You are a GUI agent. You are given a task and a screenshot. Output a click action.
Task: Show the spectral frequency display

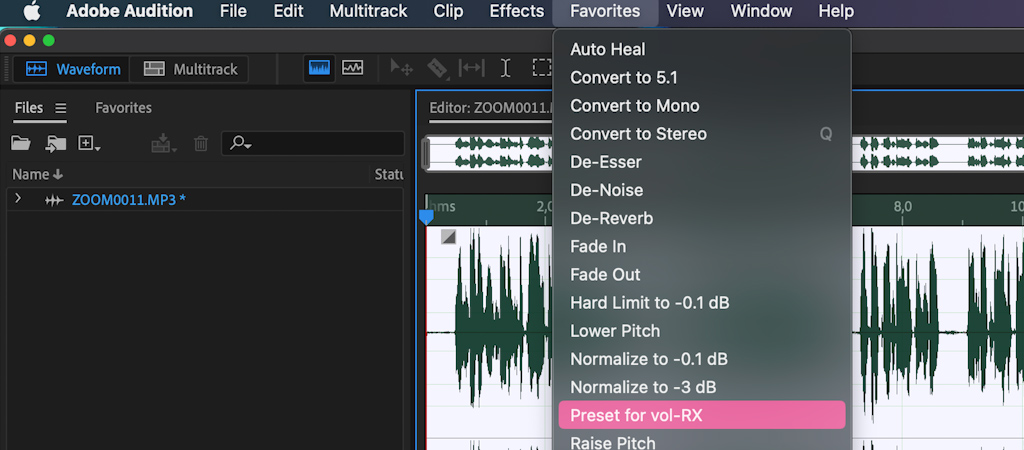319,68
